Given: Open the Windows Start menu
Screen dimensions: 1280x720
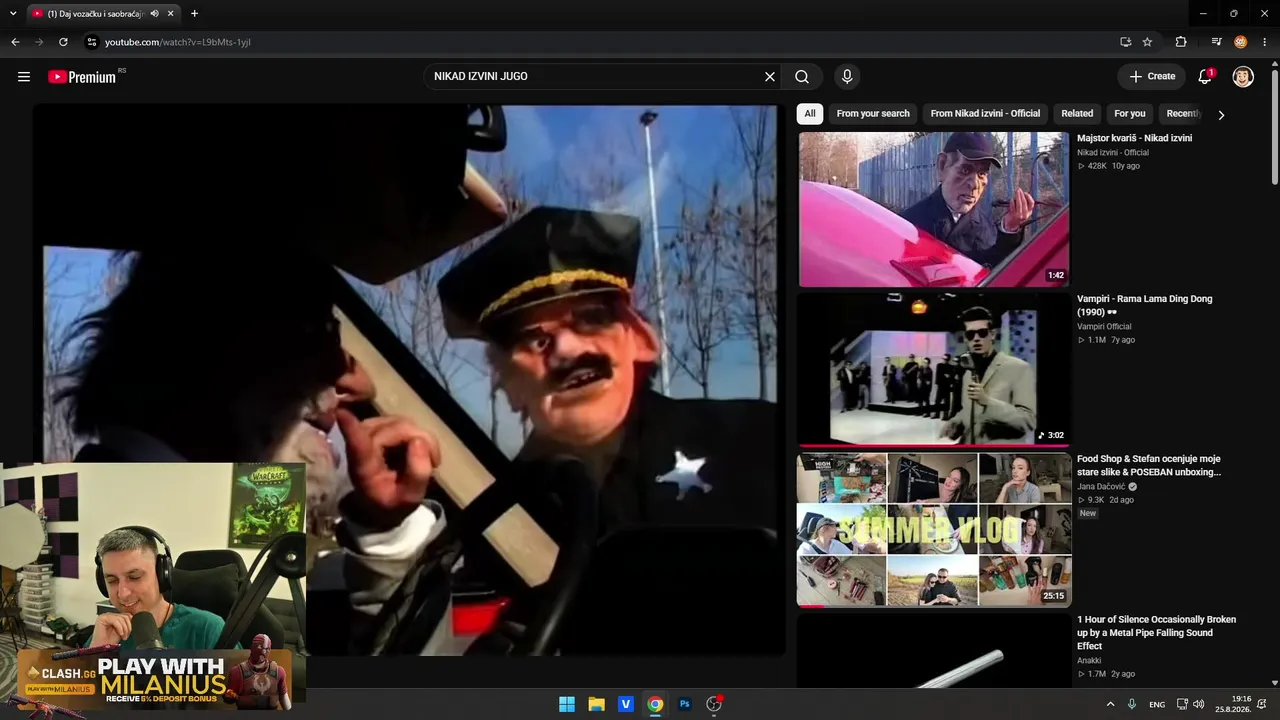Looking at the screenshot, I should pyautogui.click(x=567, y=704).
